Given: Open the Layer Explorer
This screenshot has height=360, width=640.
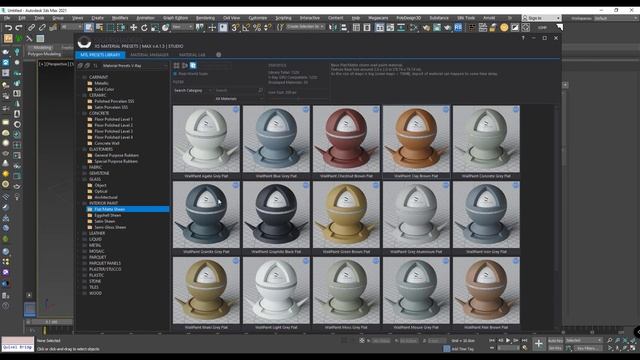Looking at the screenshot, I should 367,28.
